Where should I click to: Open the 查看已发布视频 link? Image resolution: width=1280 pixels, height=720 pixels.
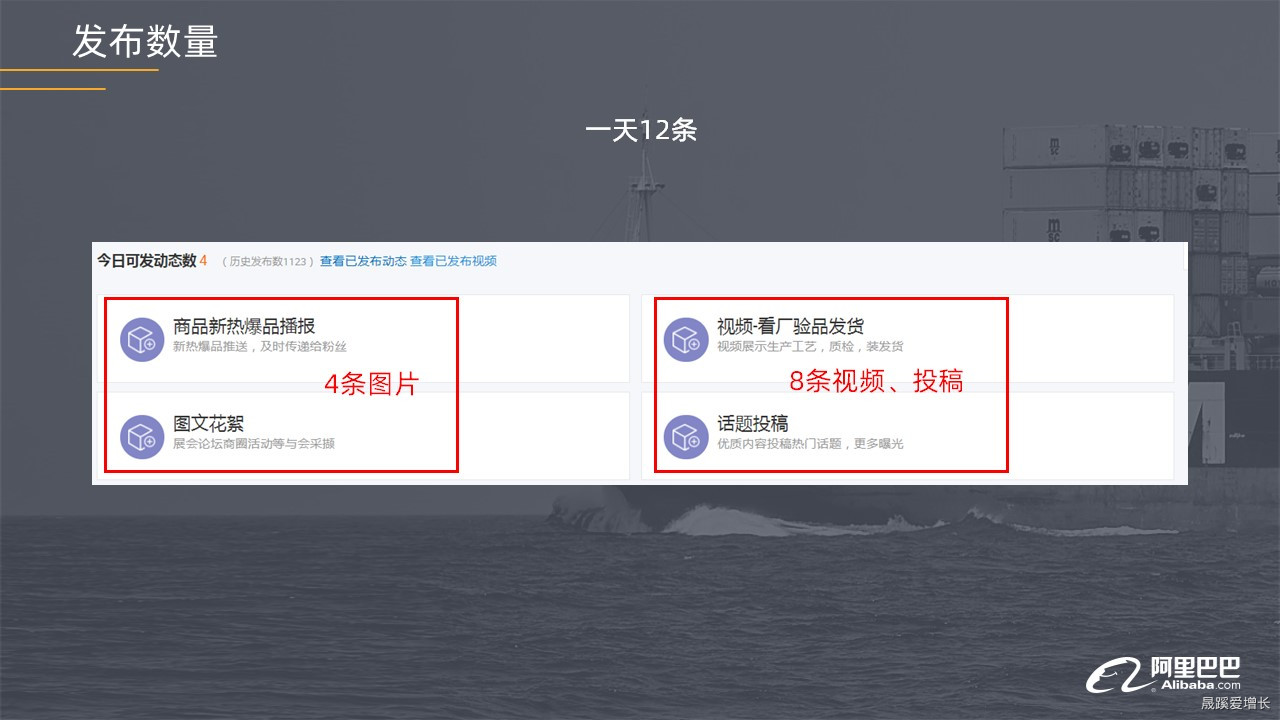pos(453,261)
